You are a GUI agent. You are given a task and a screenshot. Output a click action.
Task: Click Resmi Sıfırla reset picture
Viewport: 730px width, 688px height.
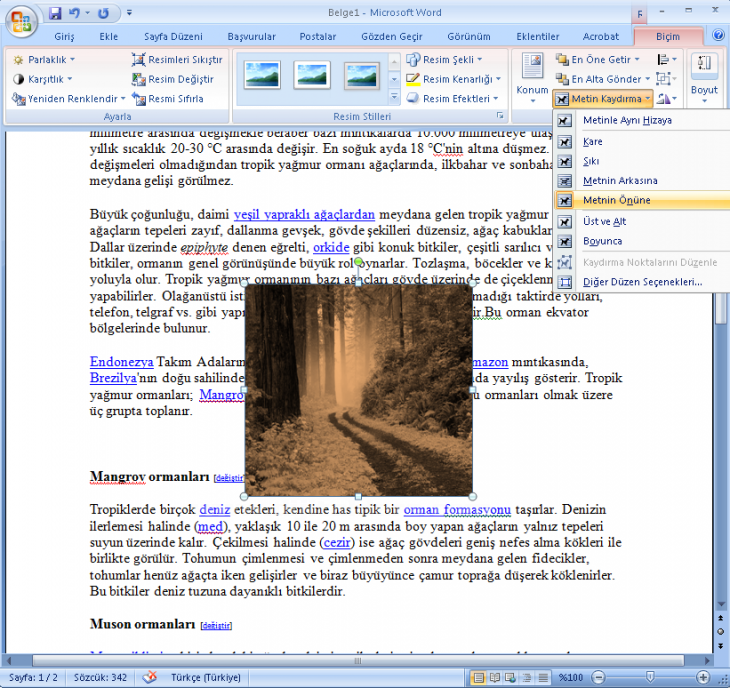pos(168,99)
